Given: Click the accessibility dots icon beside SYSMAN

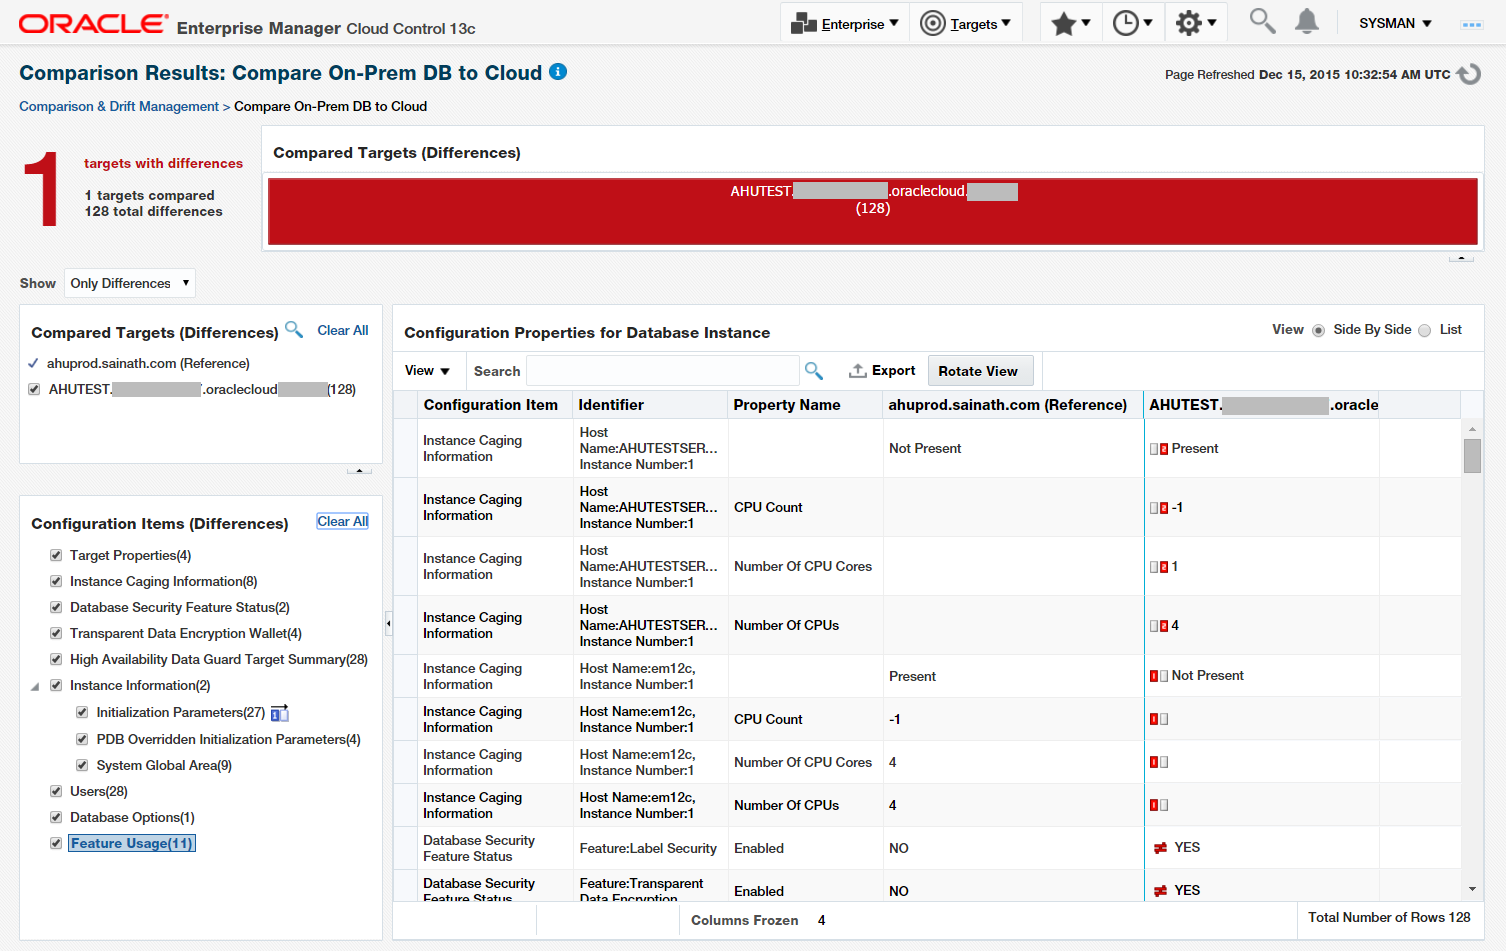Looking at the screenshot, I should click(x=1471, y=24).
